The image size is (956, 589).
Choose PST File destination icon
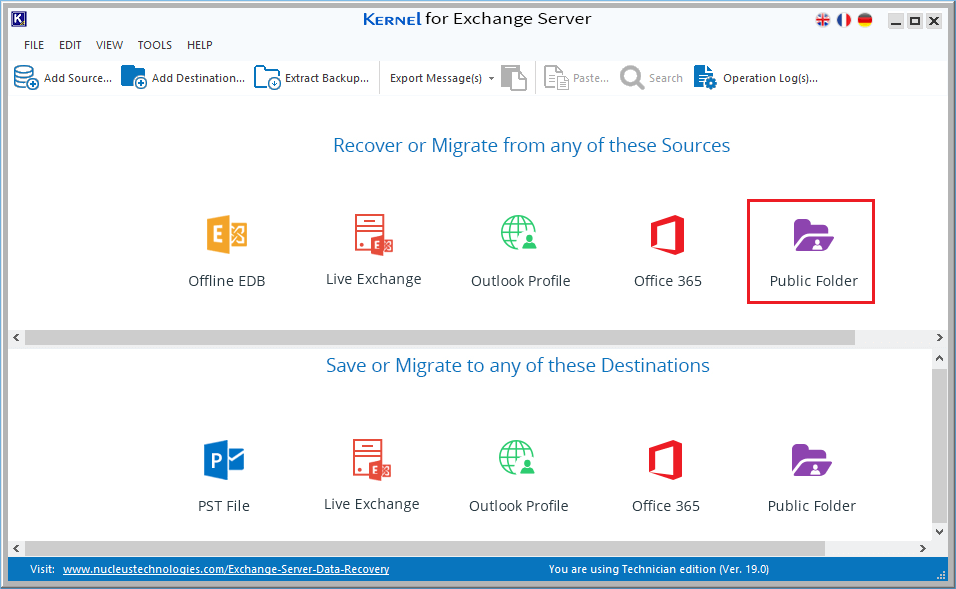[224, 460]
